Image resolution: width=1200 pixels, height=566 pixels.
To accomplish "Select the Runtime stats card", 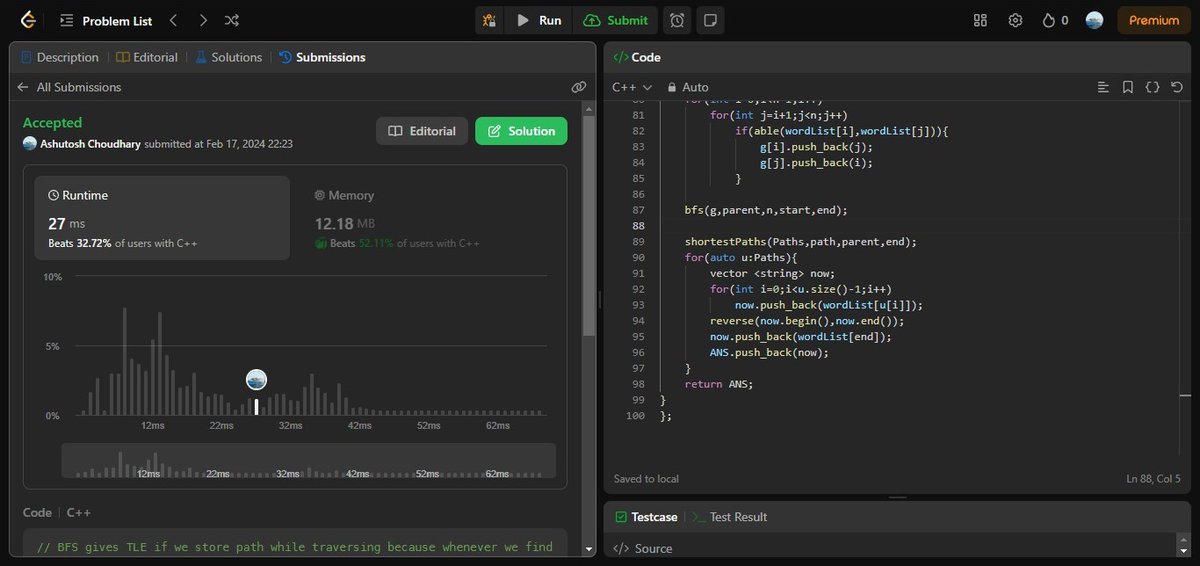I will (x=162, y=218).
